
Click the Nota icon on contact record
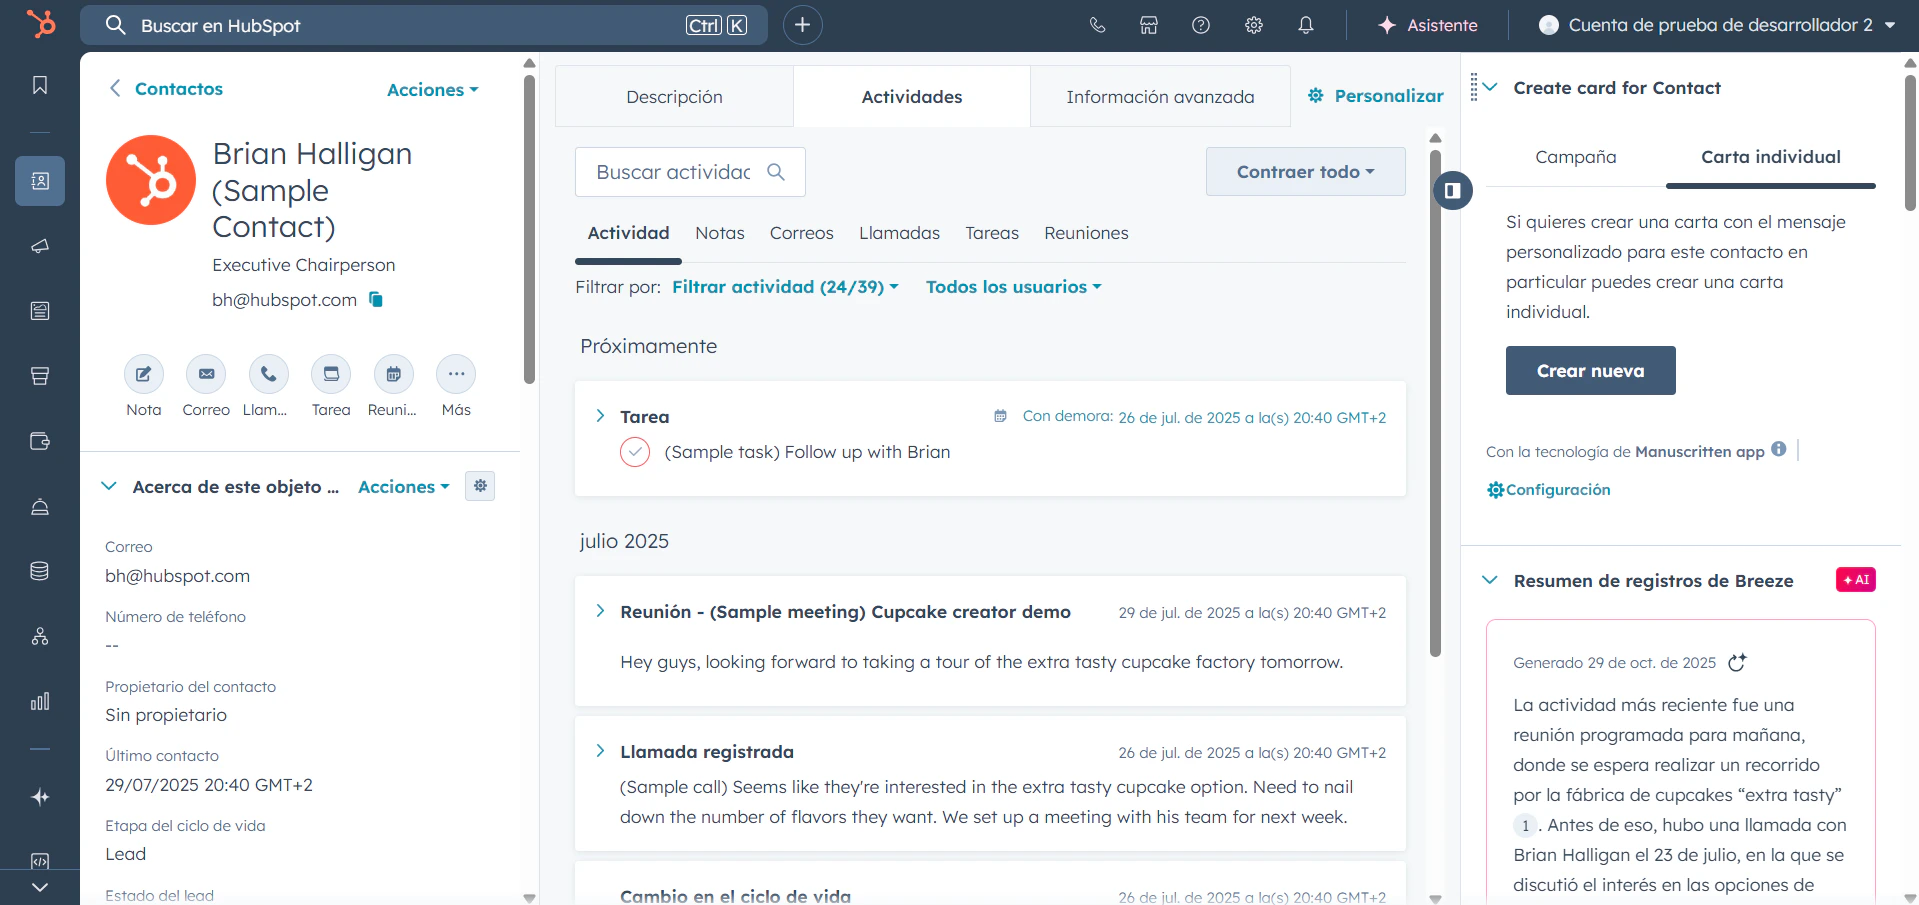pos(143,374)
